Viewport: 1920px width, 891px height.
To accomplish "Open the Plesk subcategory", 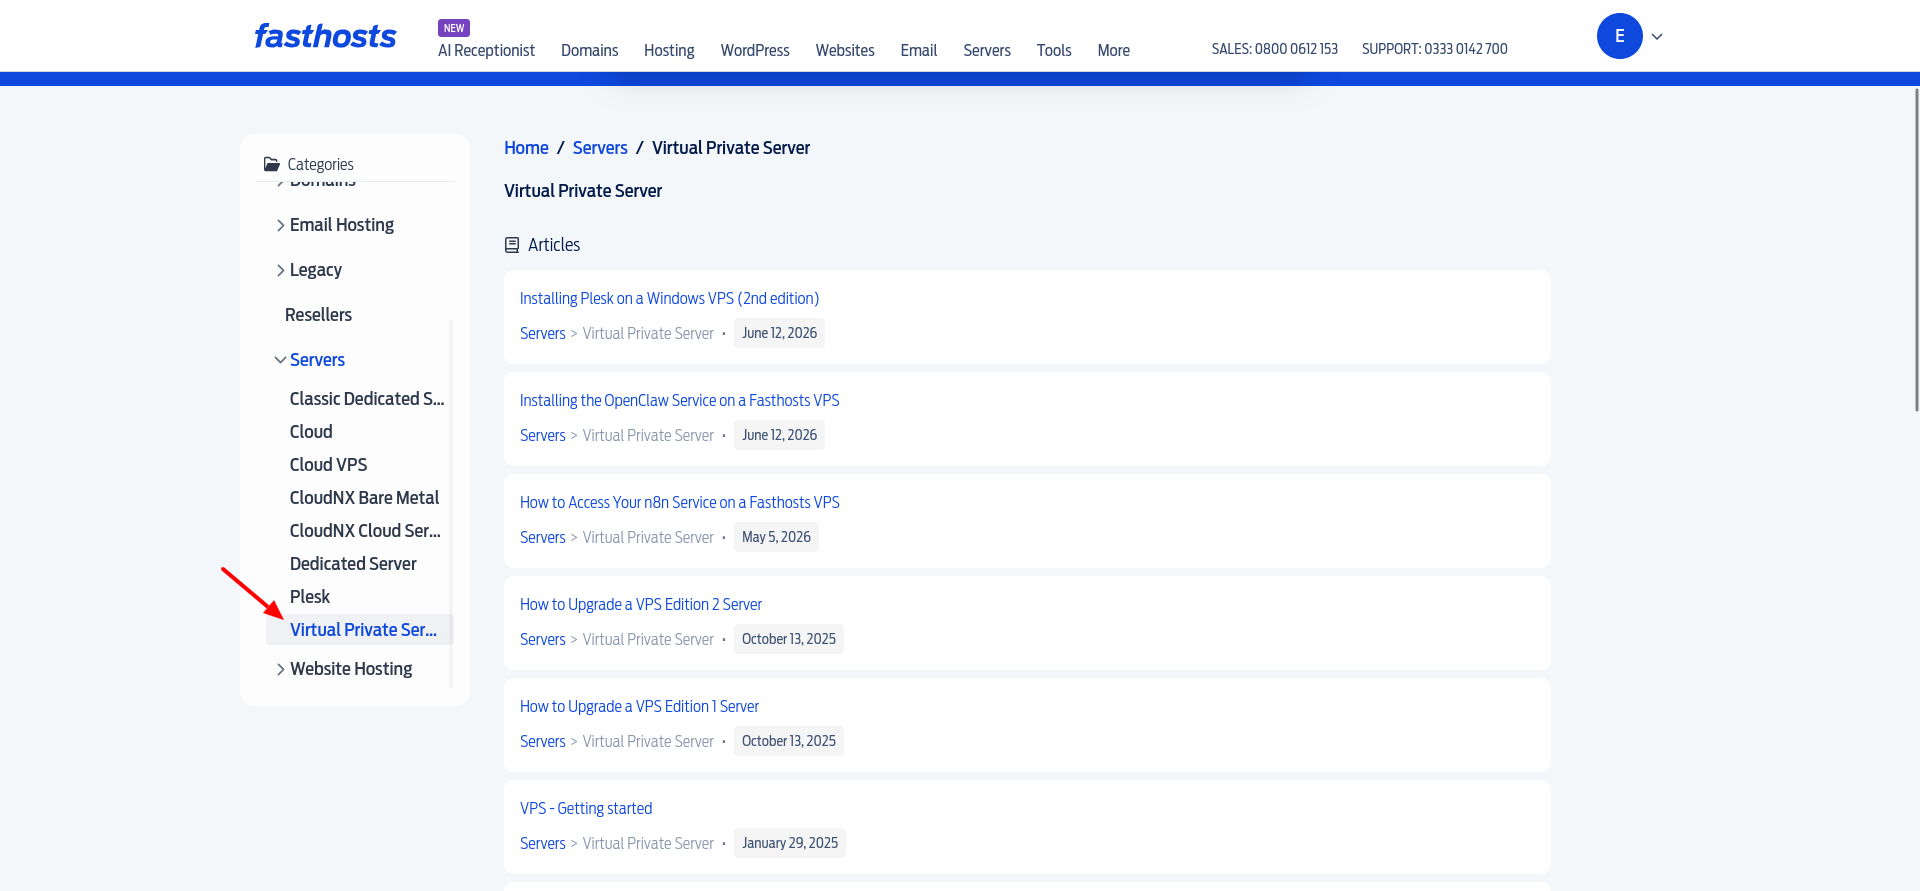I will point(310,597).
